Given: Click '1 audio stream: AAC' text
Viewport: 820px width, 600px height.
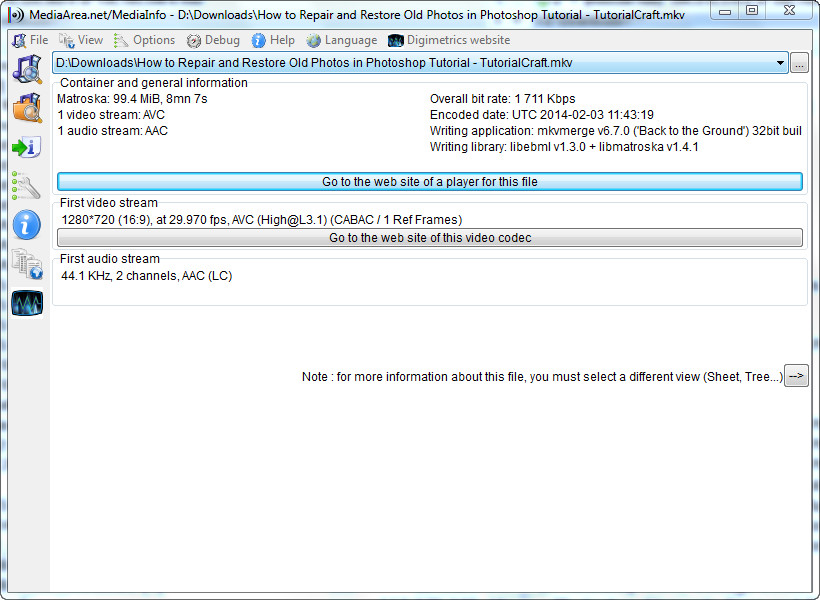Looking at the screenshot, I should click(112, 131).
